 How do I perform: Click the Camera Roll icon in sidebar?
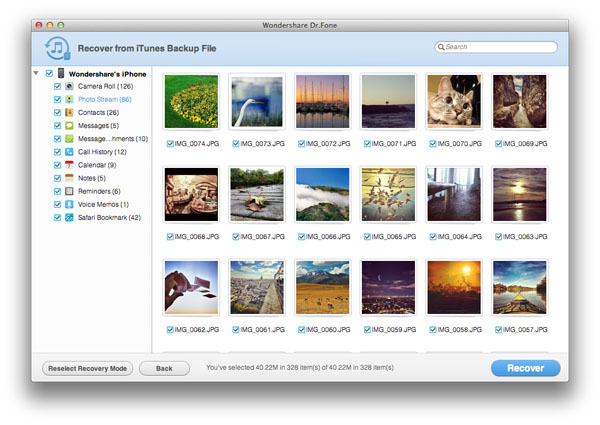pos(69,86)
